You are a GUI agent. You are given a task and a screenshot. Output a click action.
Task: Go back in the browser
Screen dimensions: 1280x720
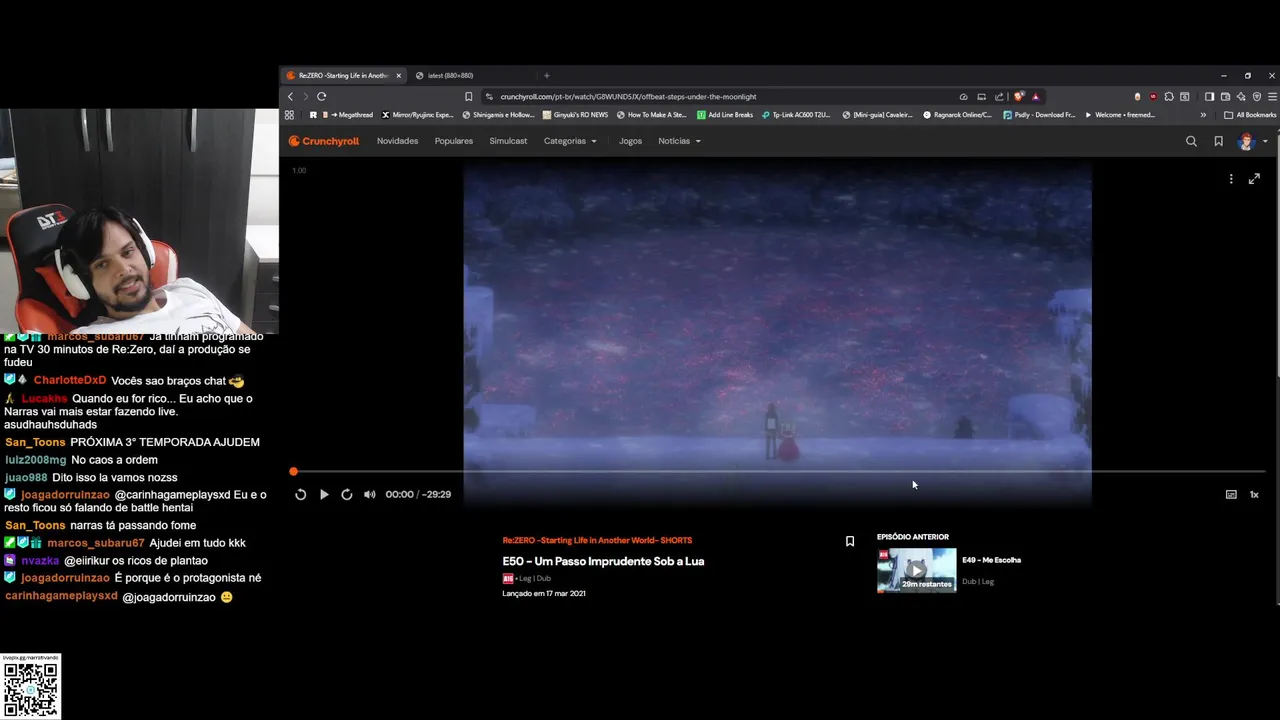pos(290,96)
